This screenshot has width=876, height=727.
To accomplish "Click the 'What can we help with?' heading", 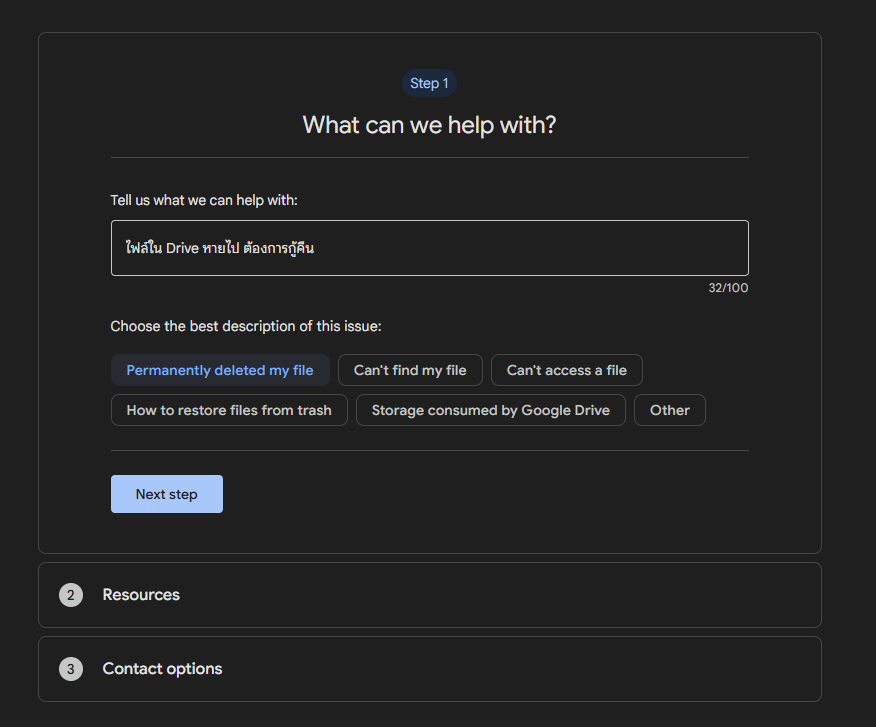I will coord(429,125).
